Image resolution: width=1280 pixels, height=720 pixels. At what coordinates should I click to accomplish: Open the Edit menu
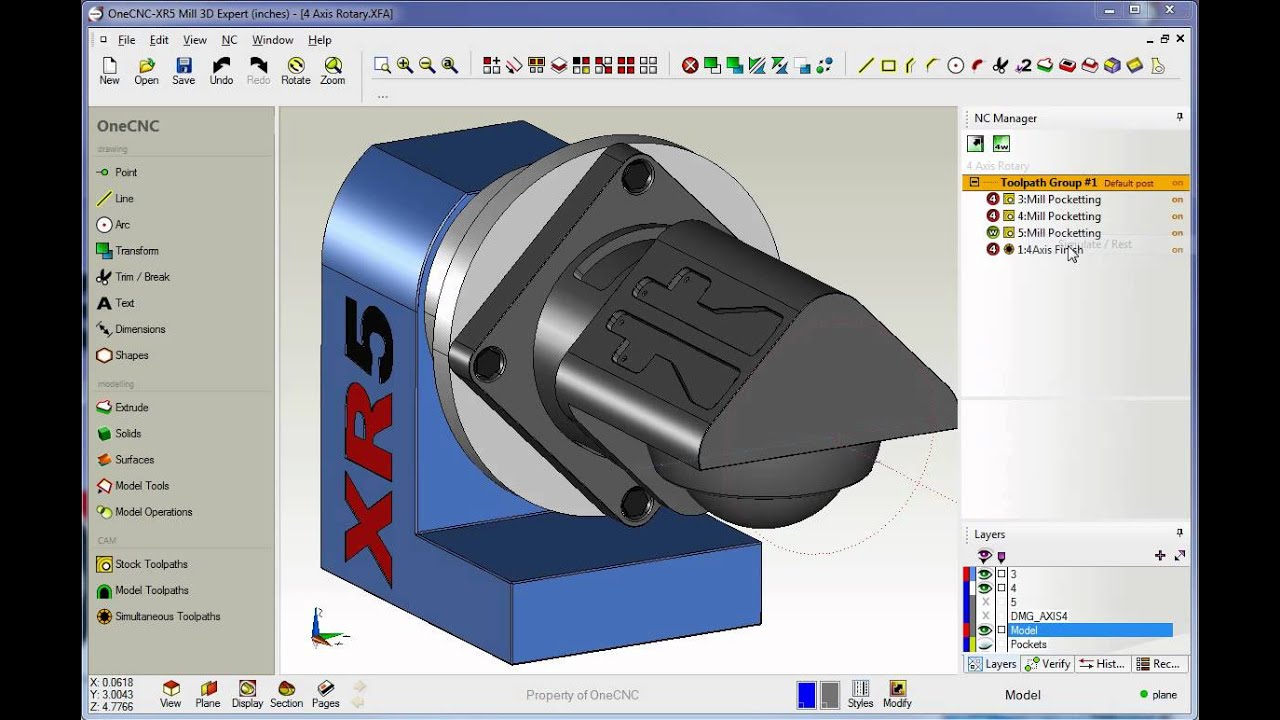(x=159, y=40)
